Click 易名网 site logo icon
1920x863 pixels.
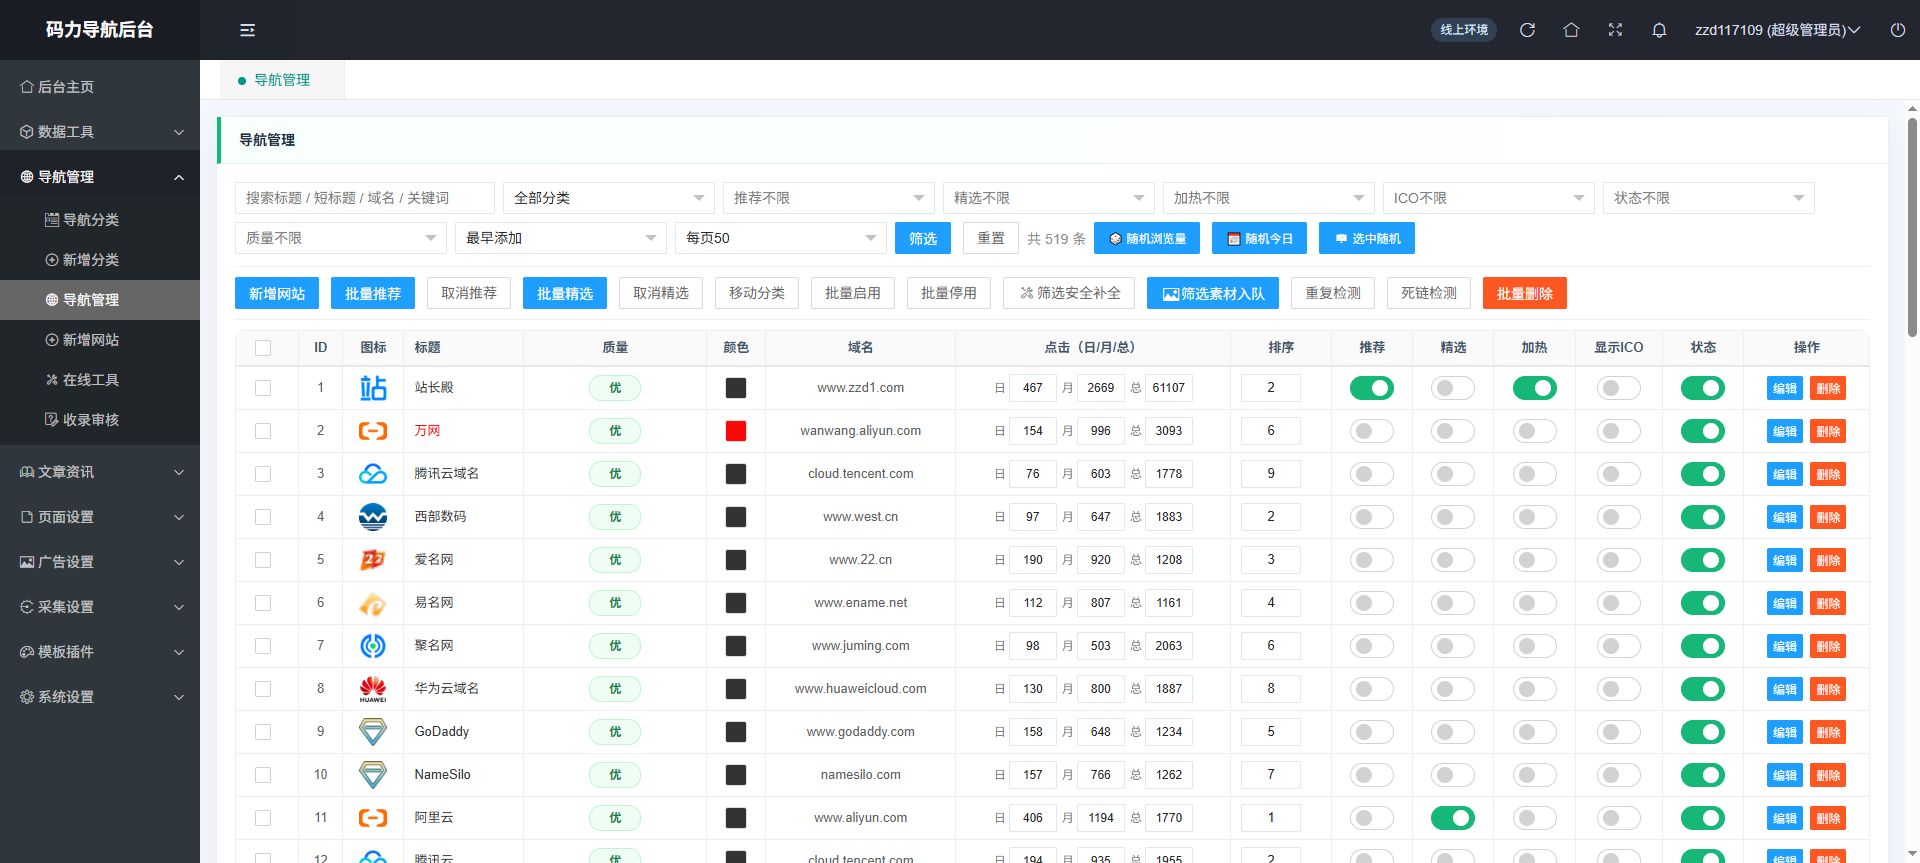coord(373,603)
